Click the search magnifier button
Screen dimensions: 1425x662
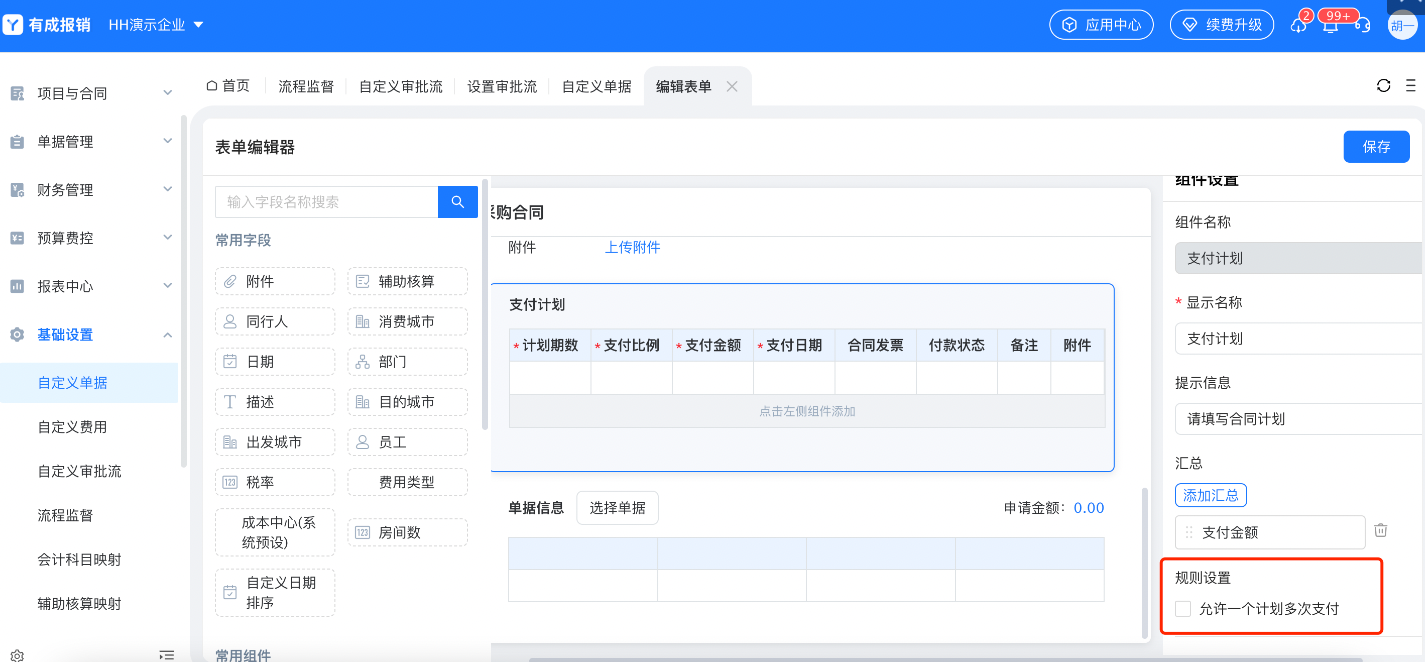coord(457,202)
